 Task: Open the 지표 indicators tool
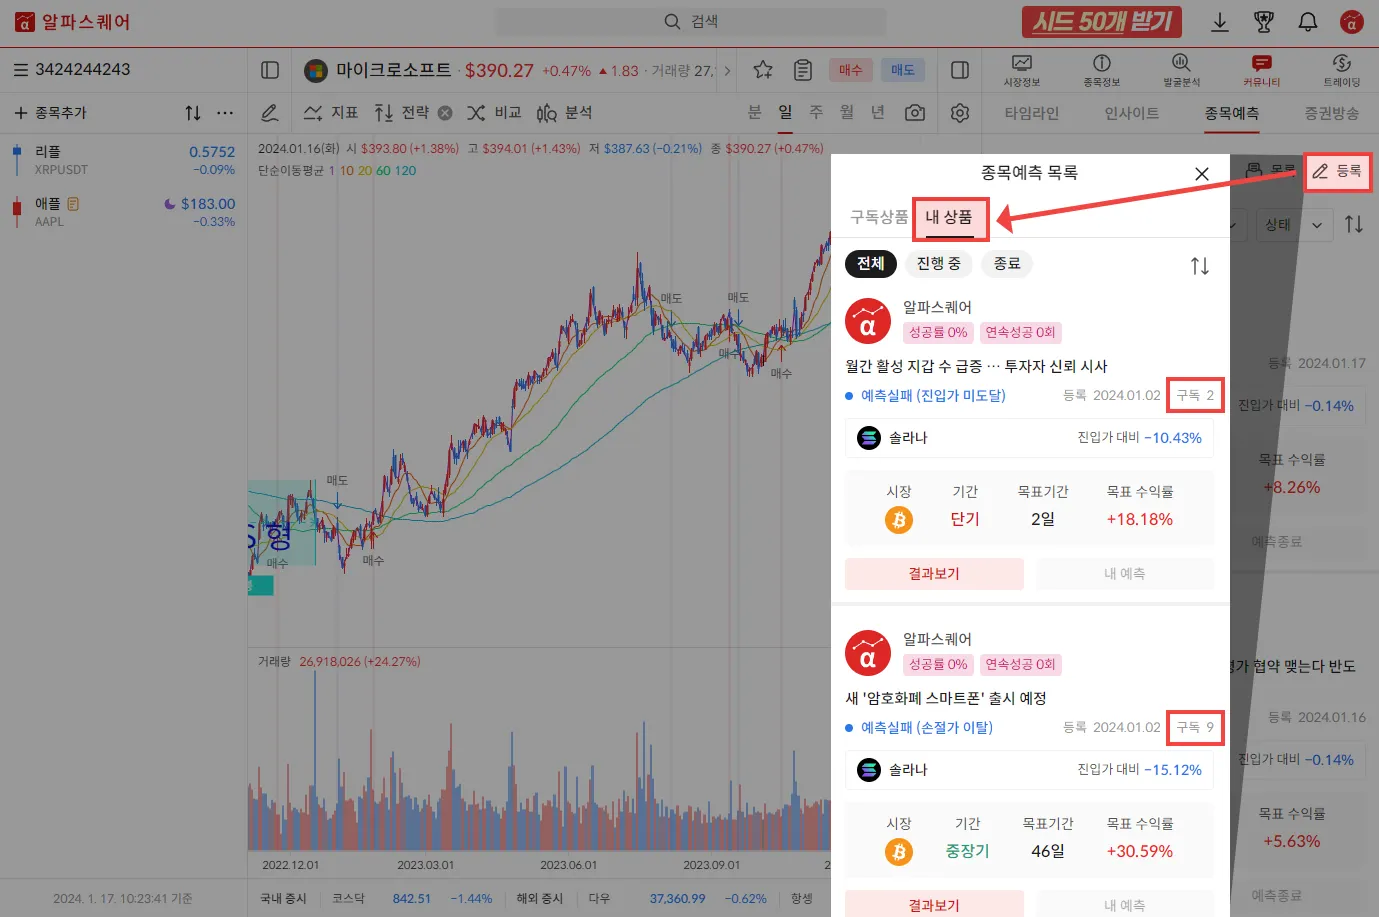330,113
